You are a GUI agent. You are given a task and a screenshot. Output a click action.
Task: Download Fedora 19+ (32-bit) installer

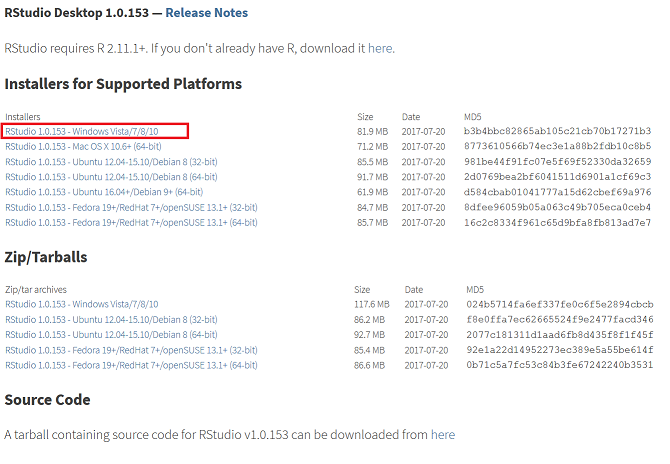coord(131,207)
